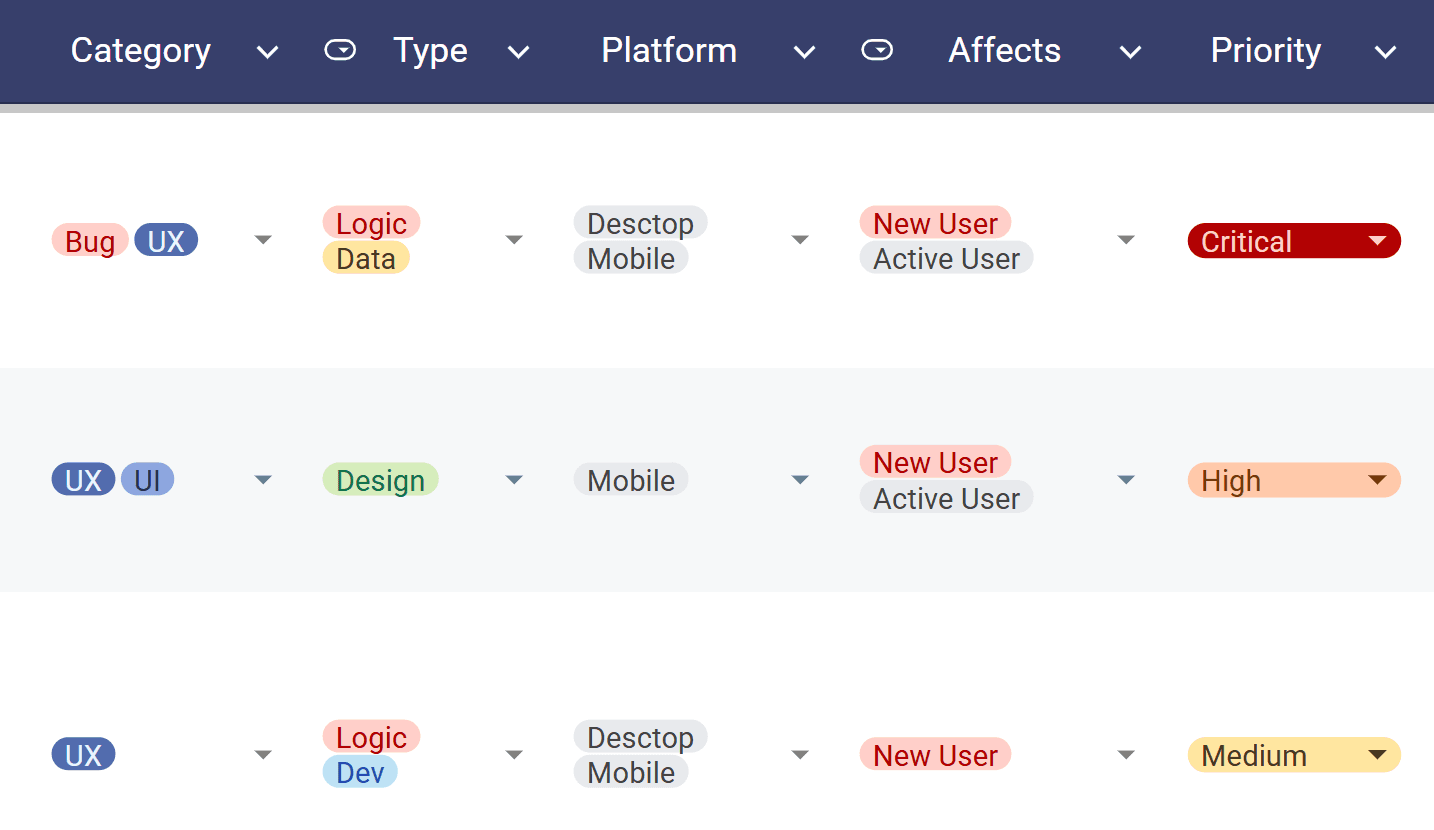Click the dropdown chip icon before Type header
This screenshot has width=1434, height=830.
coord(340,51)
